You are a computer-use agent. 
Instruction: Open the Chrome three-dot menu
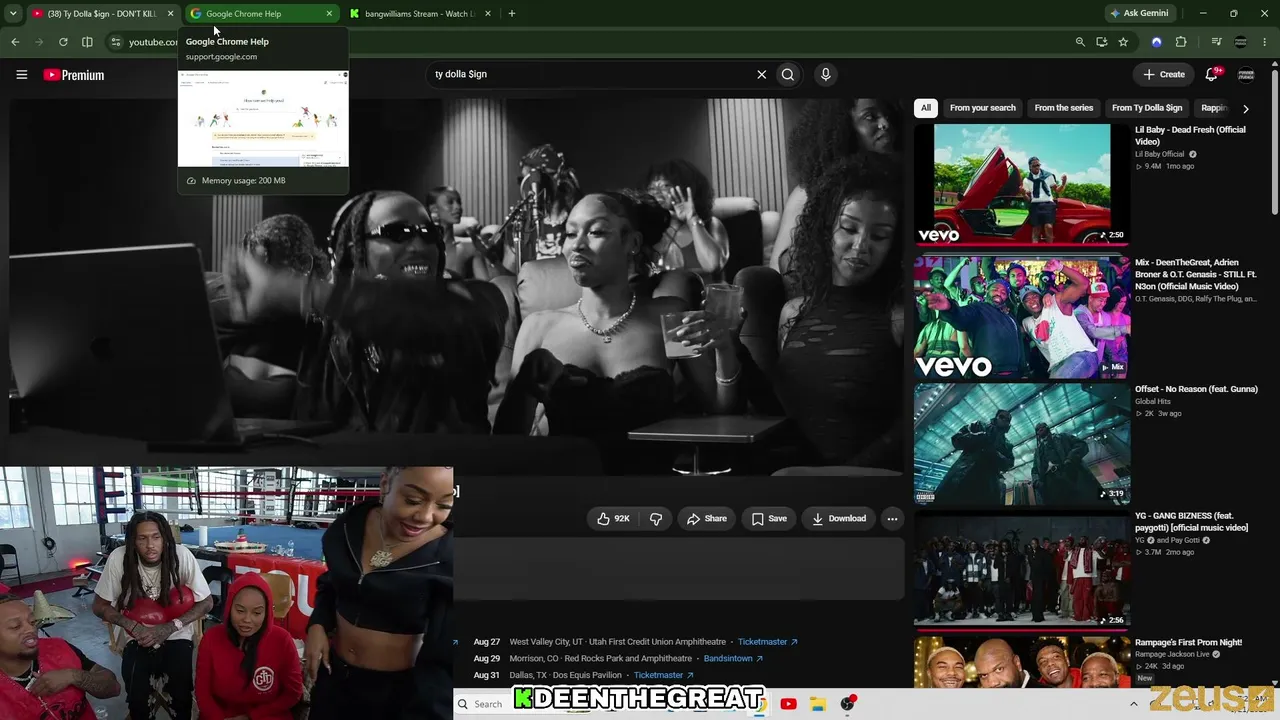click(1266, 42)
